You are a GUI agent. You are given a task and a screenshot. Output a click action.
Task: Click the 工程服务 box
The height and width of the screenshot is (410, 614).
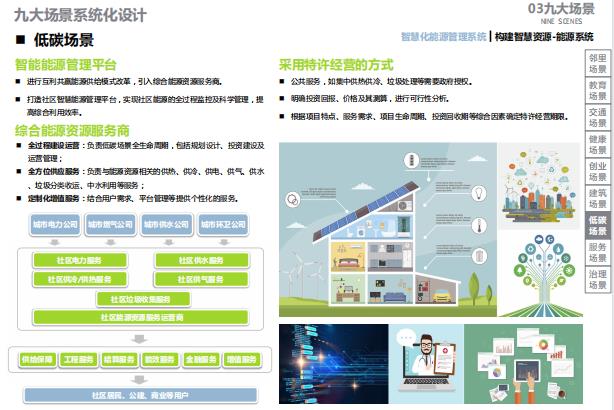pyautogui.click(x=78, y=359)
